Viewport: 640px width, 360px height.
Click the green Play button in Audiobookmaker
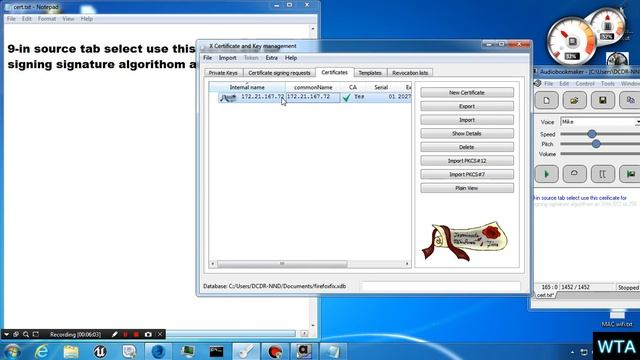pyautogui.click(x=547, y=174)
